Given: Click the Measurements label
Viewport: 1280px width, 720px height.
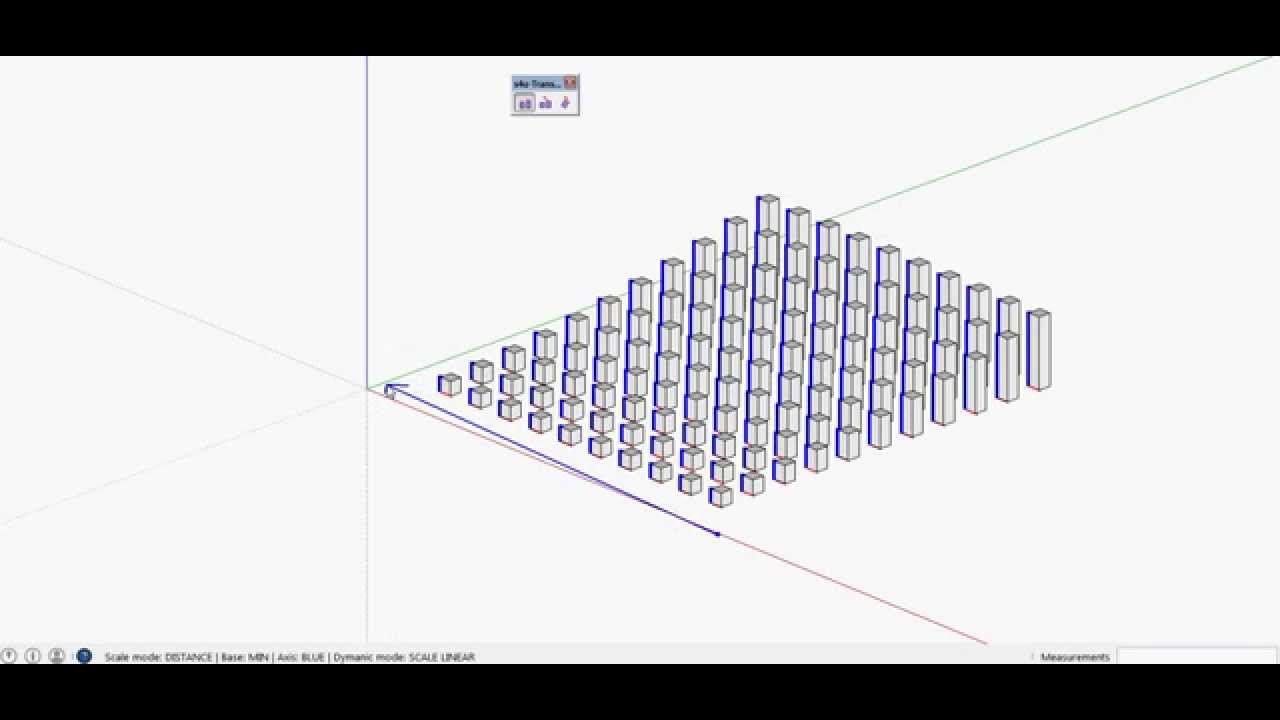Looking at the screenshot, I should (x=1075, y=657).
